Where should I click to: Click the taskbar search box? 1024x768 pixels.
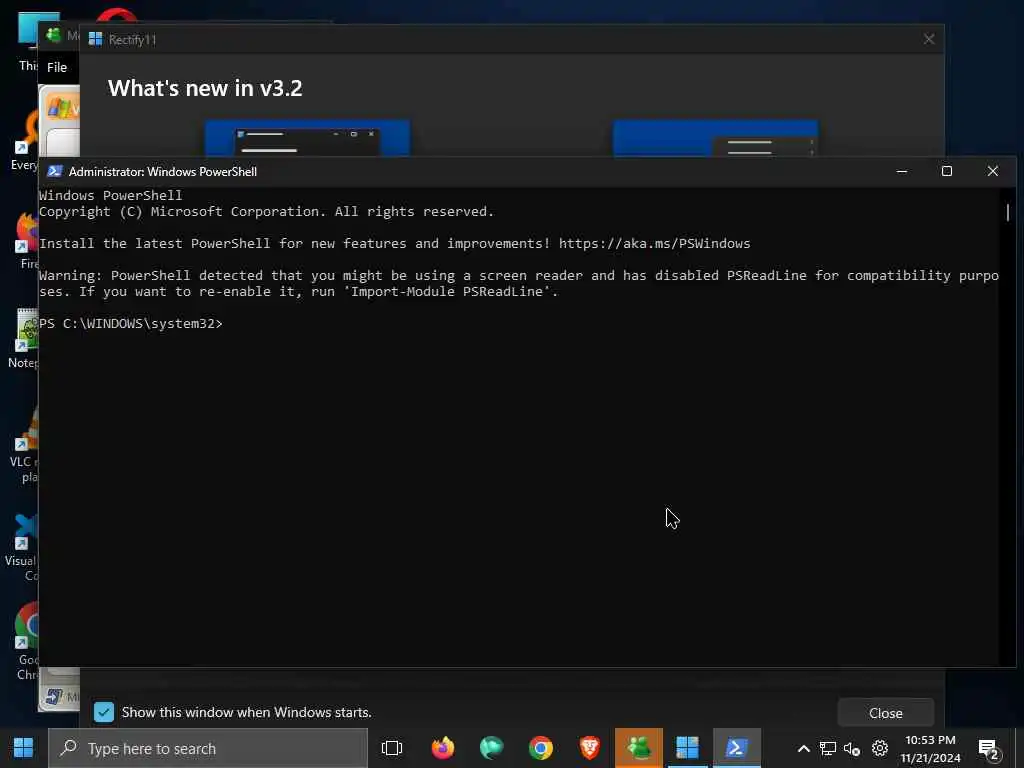click(x=208, y=748)
